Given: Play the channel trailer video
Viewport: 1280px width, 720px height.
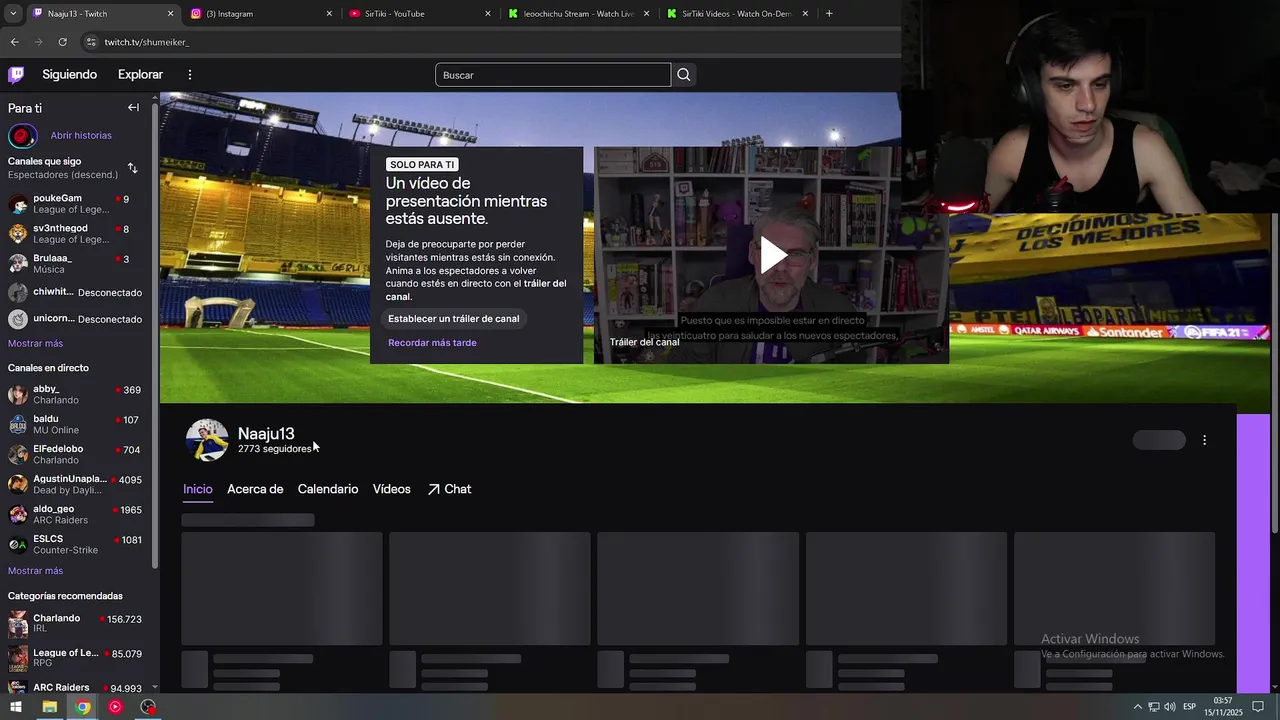Looking at the screenshot, I should 772,255.
